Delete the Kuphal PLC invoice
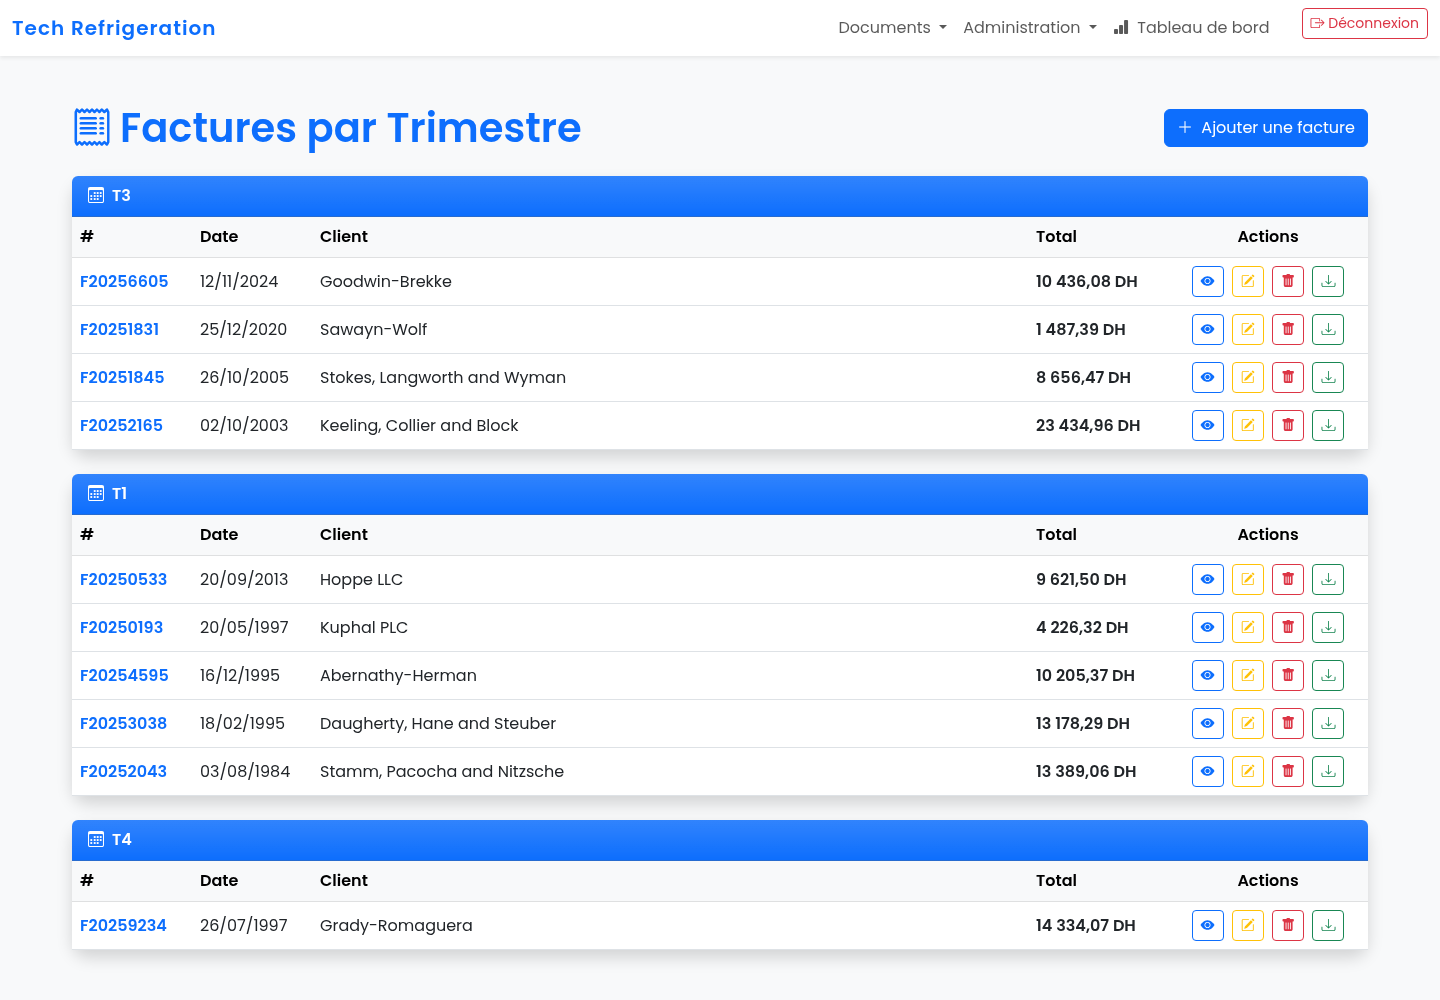1440x1000 pixels. tap(1288, 628)
